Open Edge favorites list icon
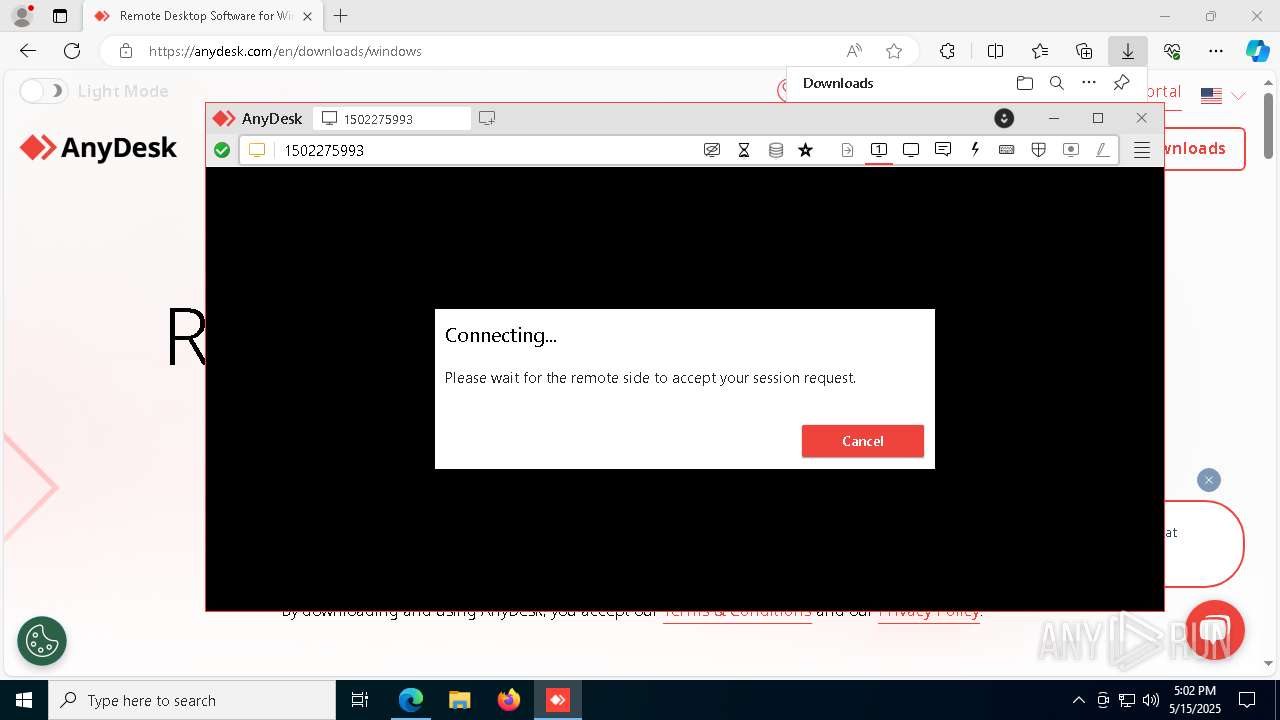Screen dimensions: 1280x720 1040,51
